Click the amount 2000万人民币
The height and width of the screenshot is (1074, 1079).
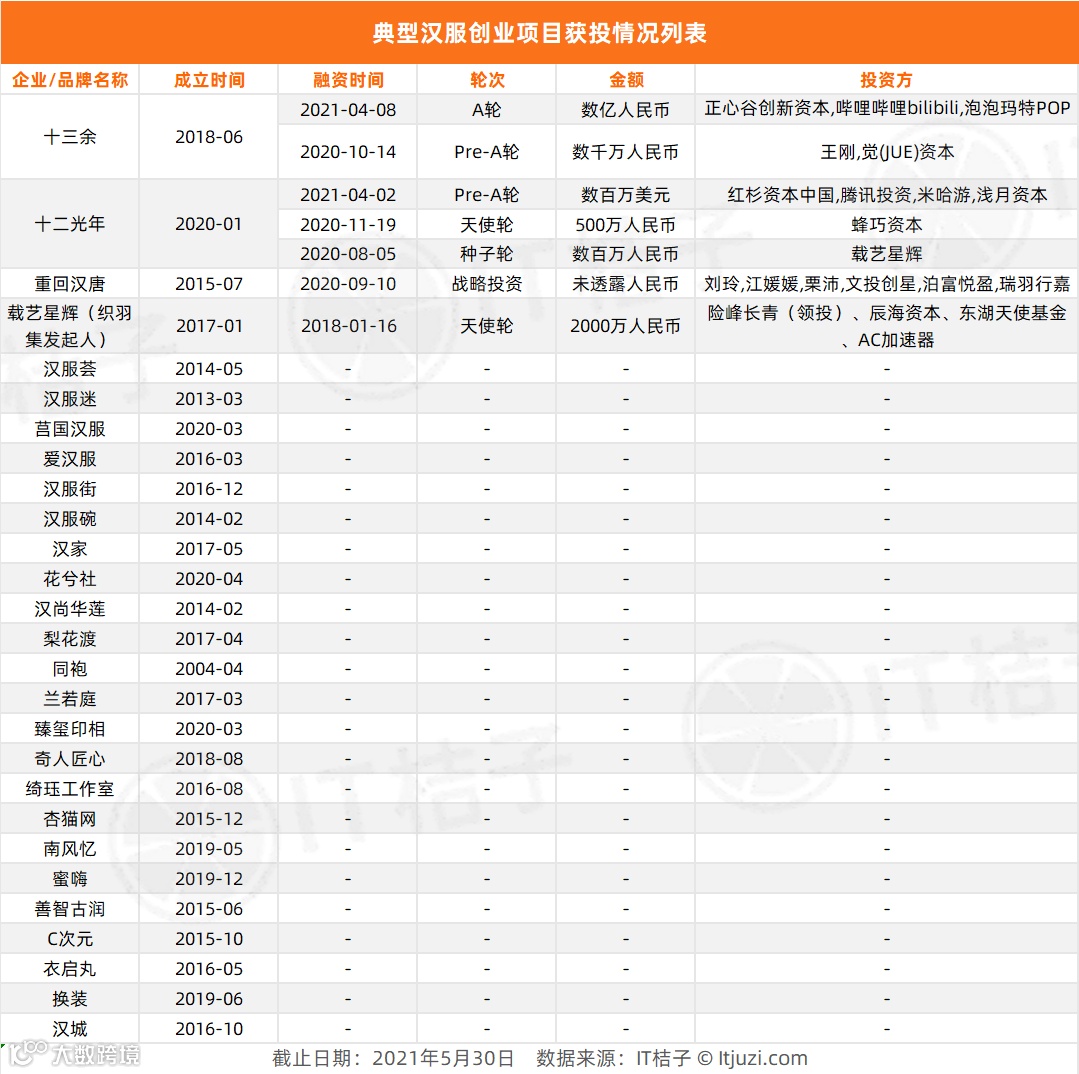click(x=626, y=326)
